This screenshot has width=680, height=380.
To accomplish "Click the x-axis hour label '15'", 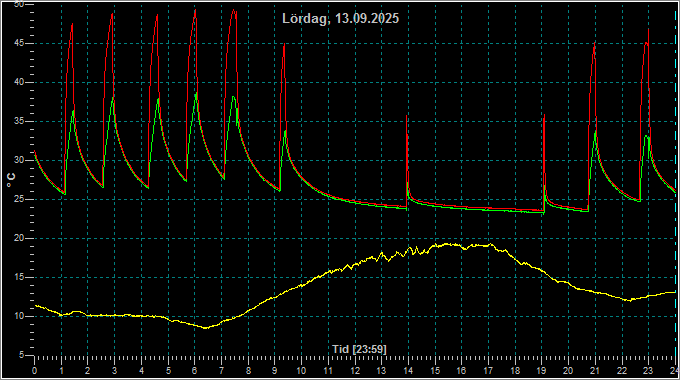I will point(435,371).
